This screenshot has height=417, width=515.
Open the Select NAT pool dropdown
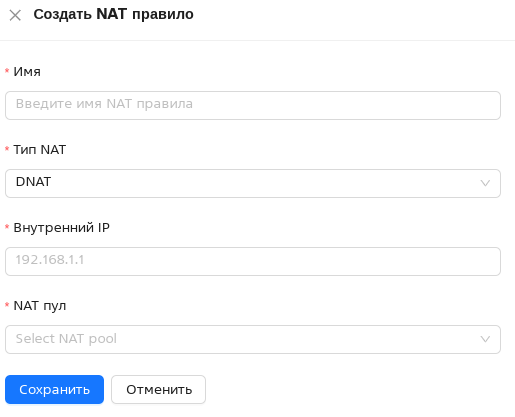tap(253, 339)
